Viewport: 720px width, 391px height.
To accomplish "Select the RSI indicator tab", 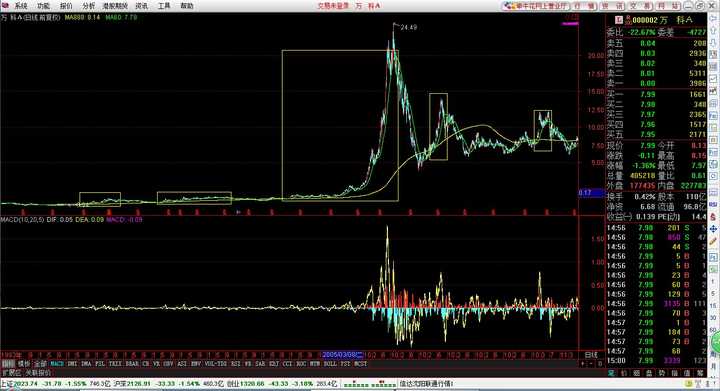I will [x=236, y=363].
